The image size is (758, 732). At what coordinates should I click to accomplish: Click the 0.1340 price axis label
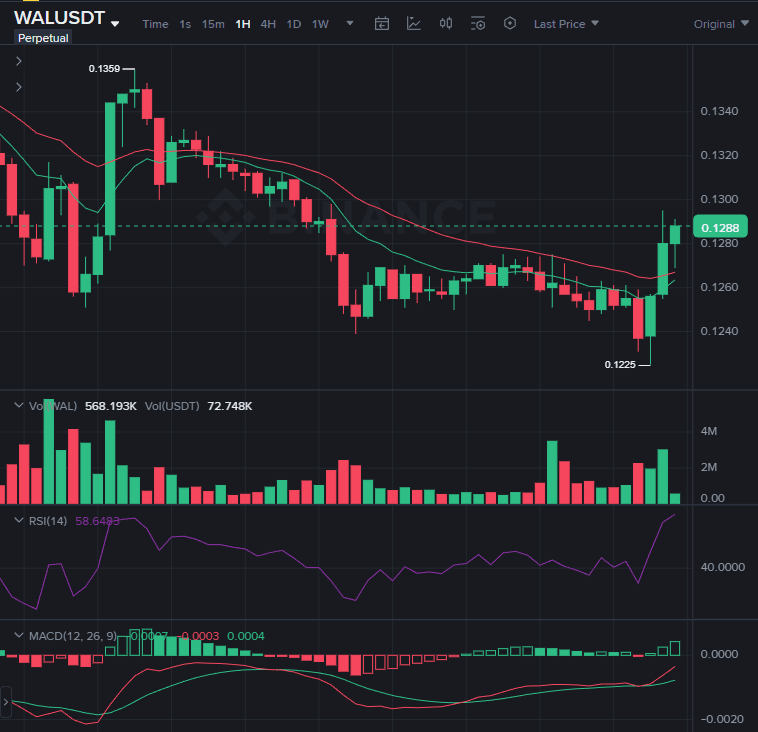[719, 111]
